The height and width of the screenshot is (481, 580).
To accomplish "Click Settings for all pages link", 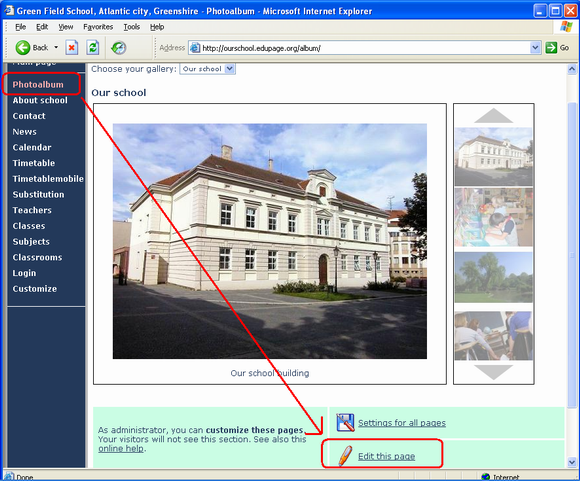I will point(402,423).
